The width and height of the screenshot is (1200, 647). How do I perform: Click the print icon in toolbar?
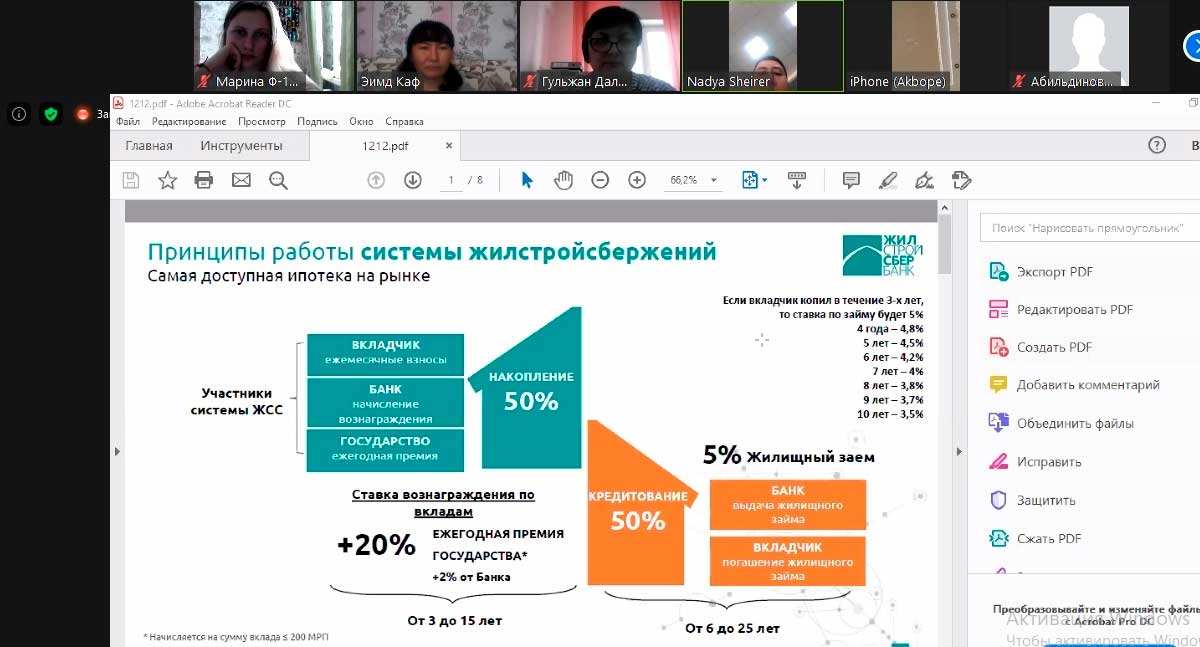(204, 180)
